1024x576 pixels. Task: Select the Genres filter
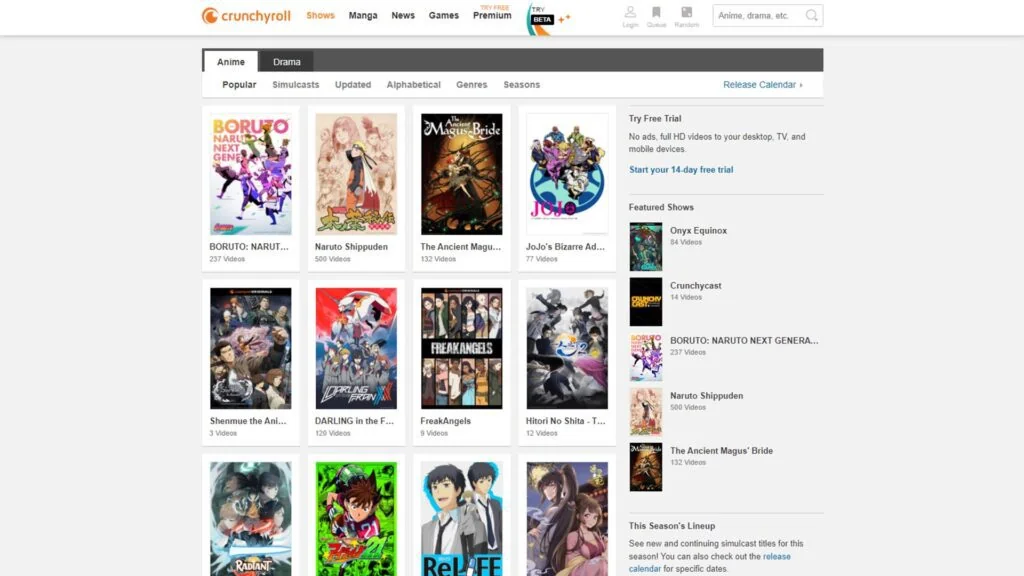click(472, 85)
